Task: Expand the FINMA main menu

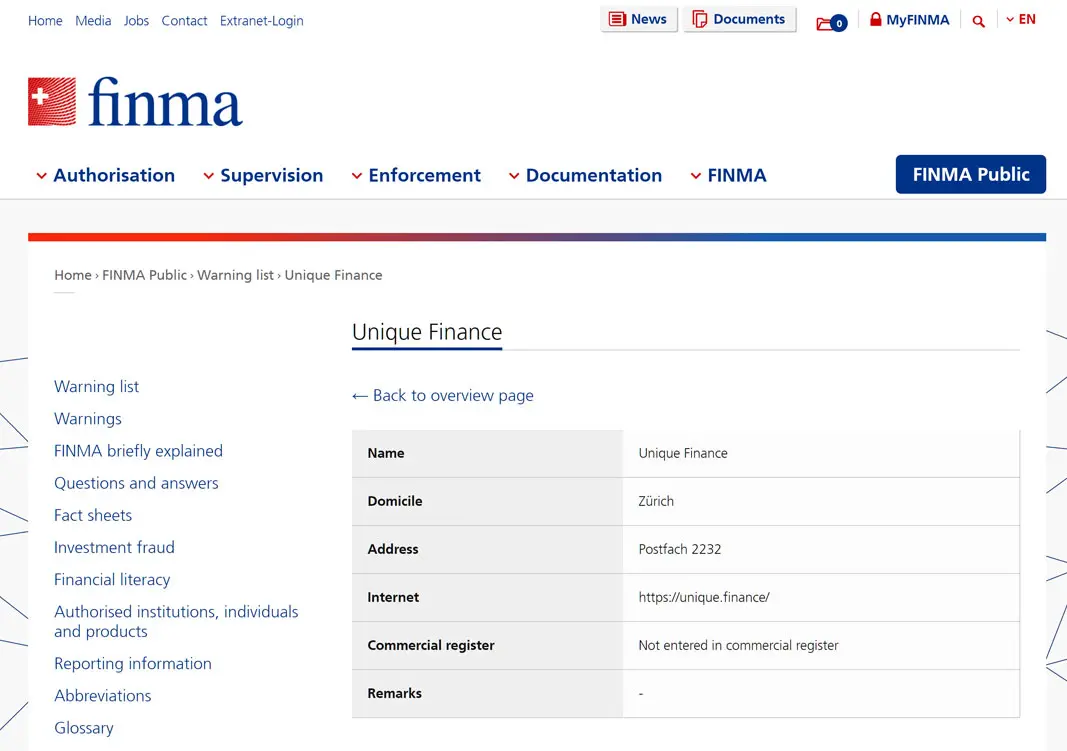Action: (x=728, y=176)
